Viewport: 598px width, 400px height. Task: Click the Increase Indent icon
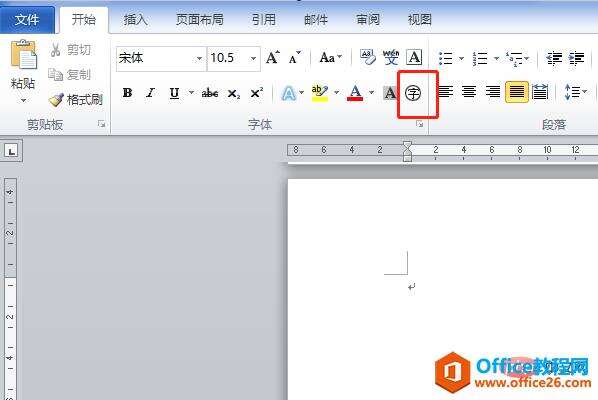[x=577, y=58]
